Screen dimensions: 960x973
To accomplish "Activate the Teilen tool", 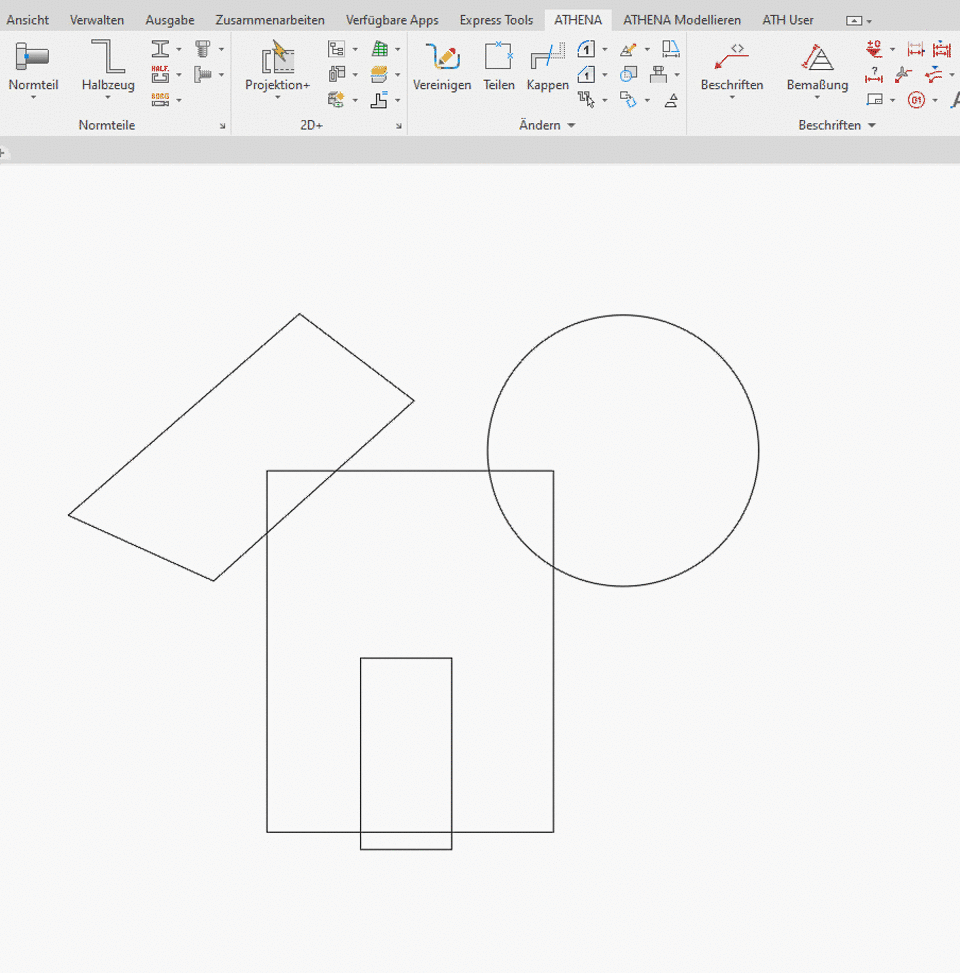I will [x=498, y=57].
